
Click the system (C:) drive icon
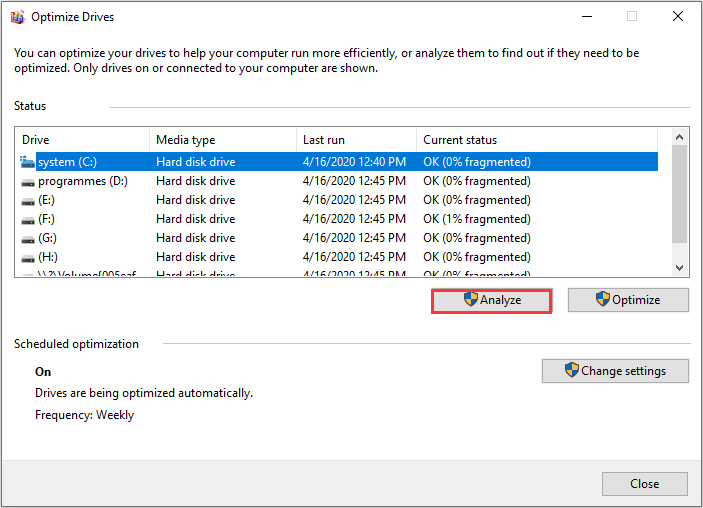coord(27,162)
